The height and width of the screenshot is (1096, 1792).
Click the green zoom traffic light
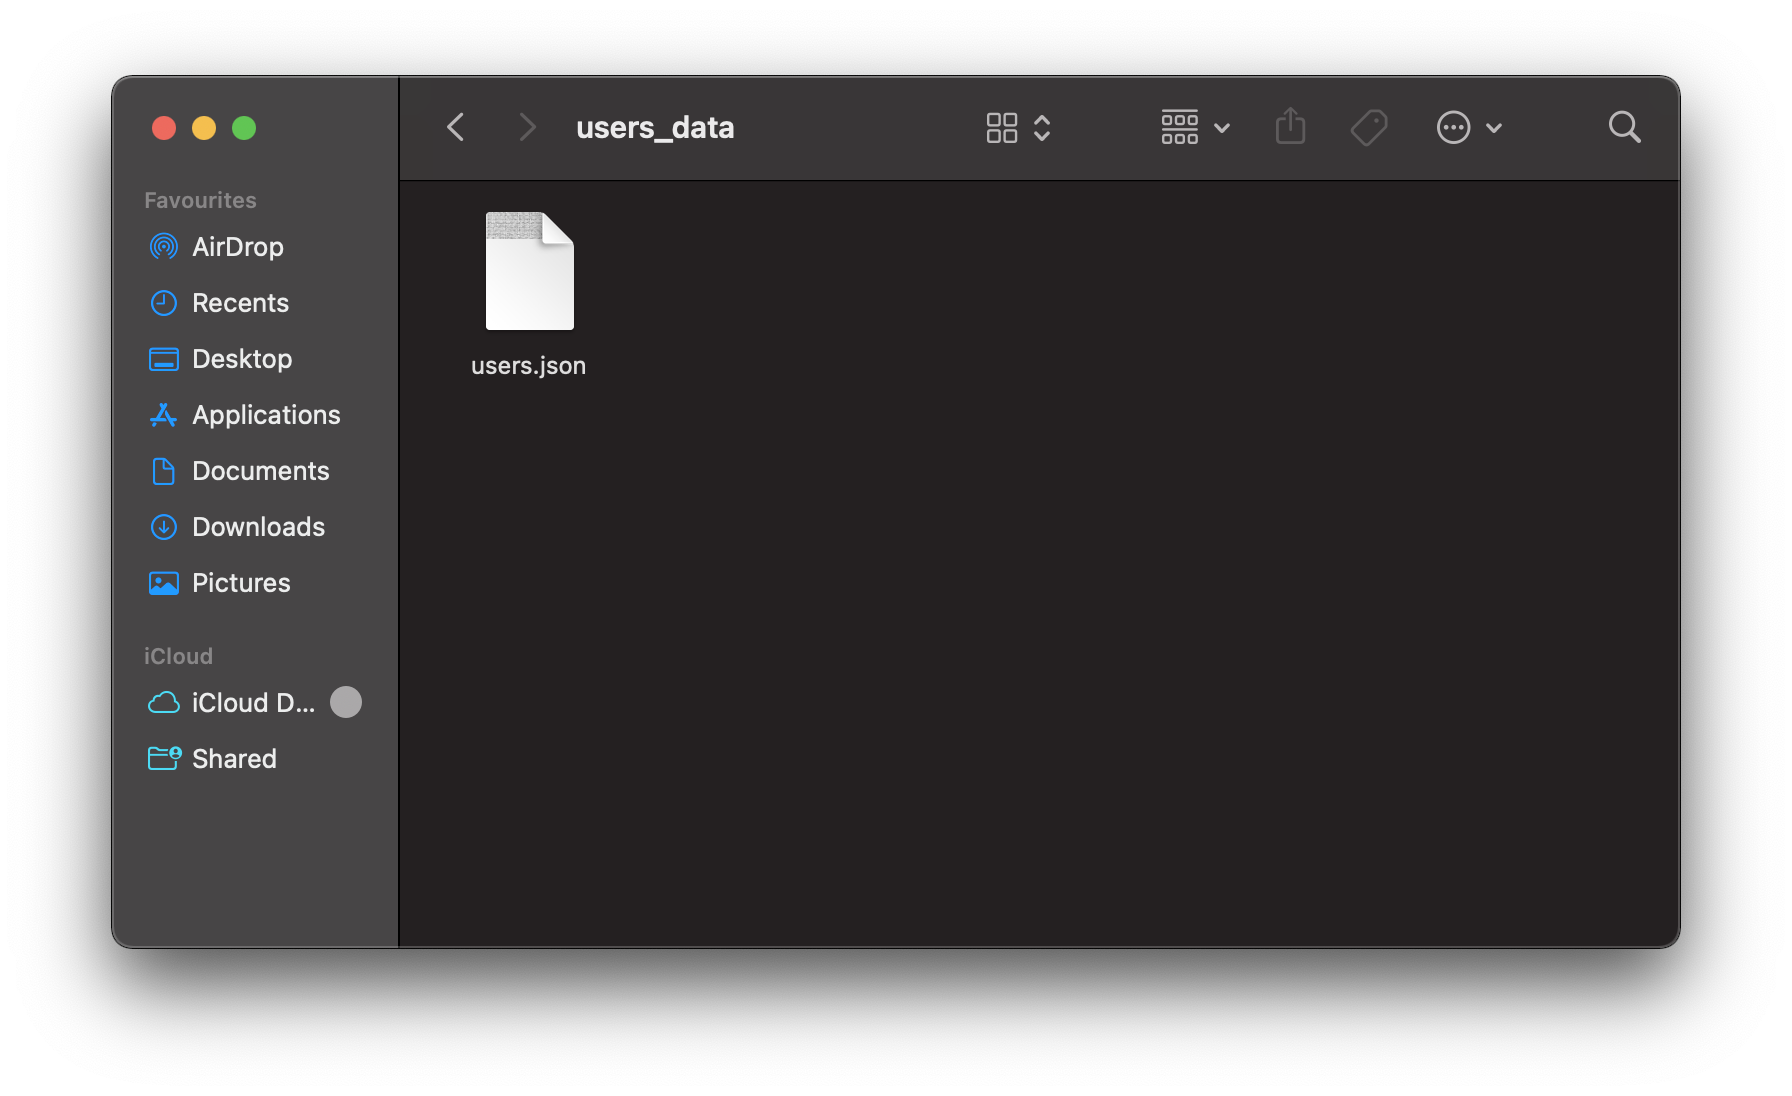[244, 128]
